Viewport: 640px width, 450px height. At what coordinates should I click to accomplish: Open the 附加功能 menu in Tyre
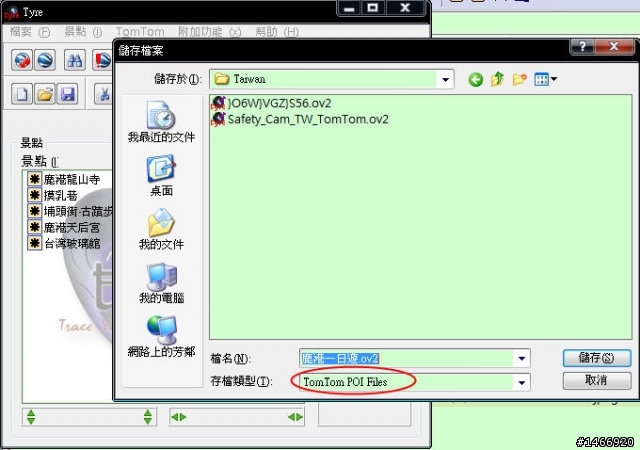tap(209, 32)
